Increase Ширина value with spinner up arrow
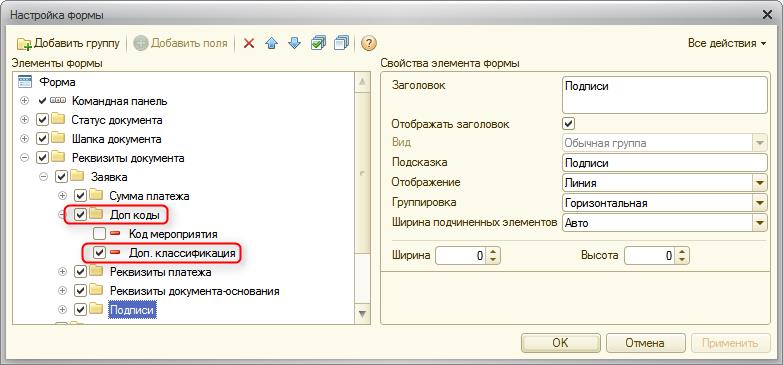Viewport: 783px width, 365px height. click(x=493, y=252)
